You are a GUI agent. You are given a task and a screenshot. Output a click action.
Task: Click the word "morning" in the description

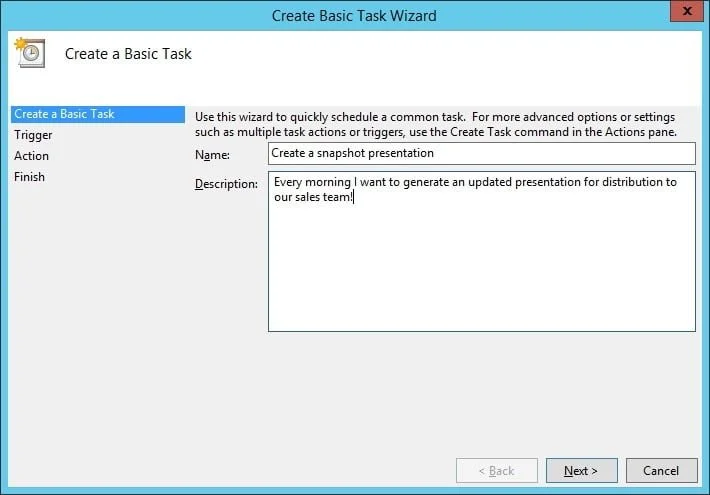(327, 182)
